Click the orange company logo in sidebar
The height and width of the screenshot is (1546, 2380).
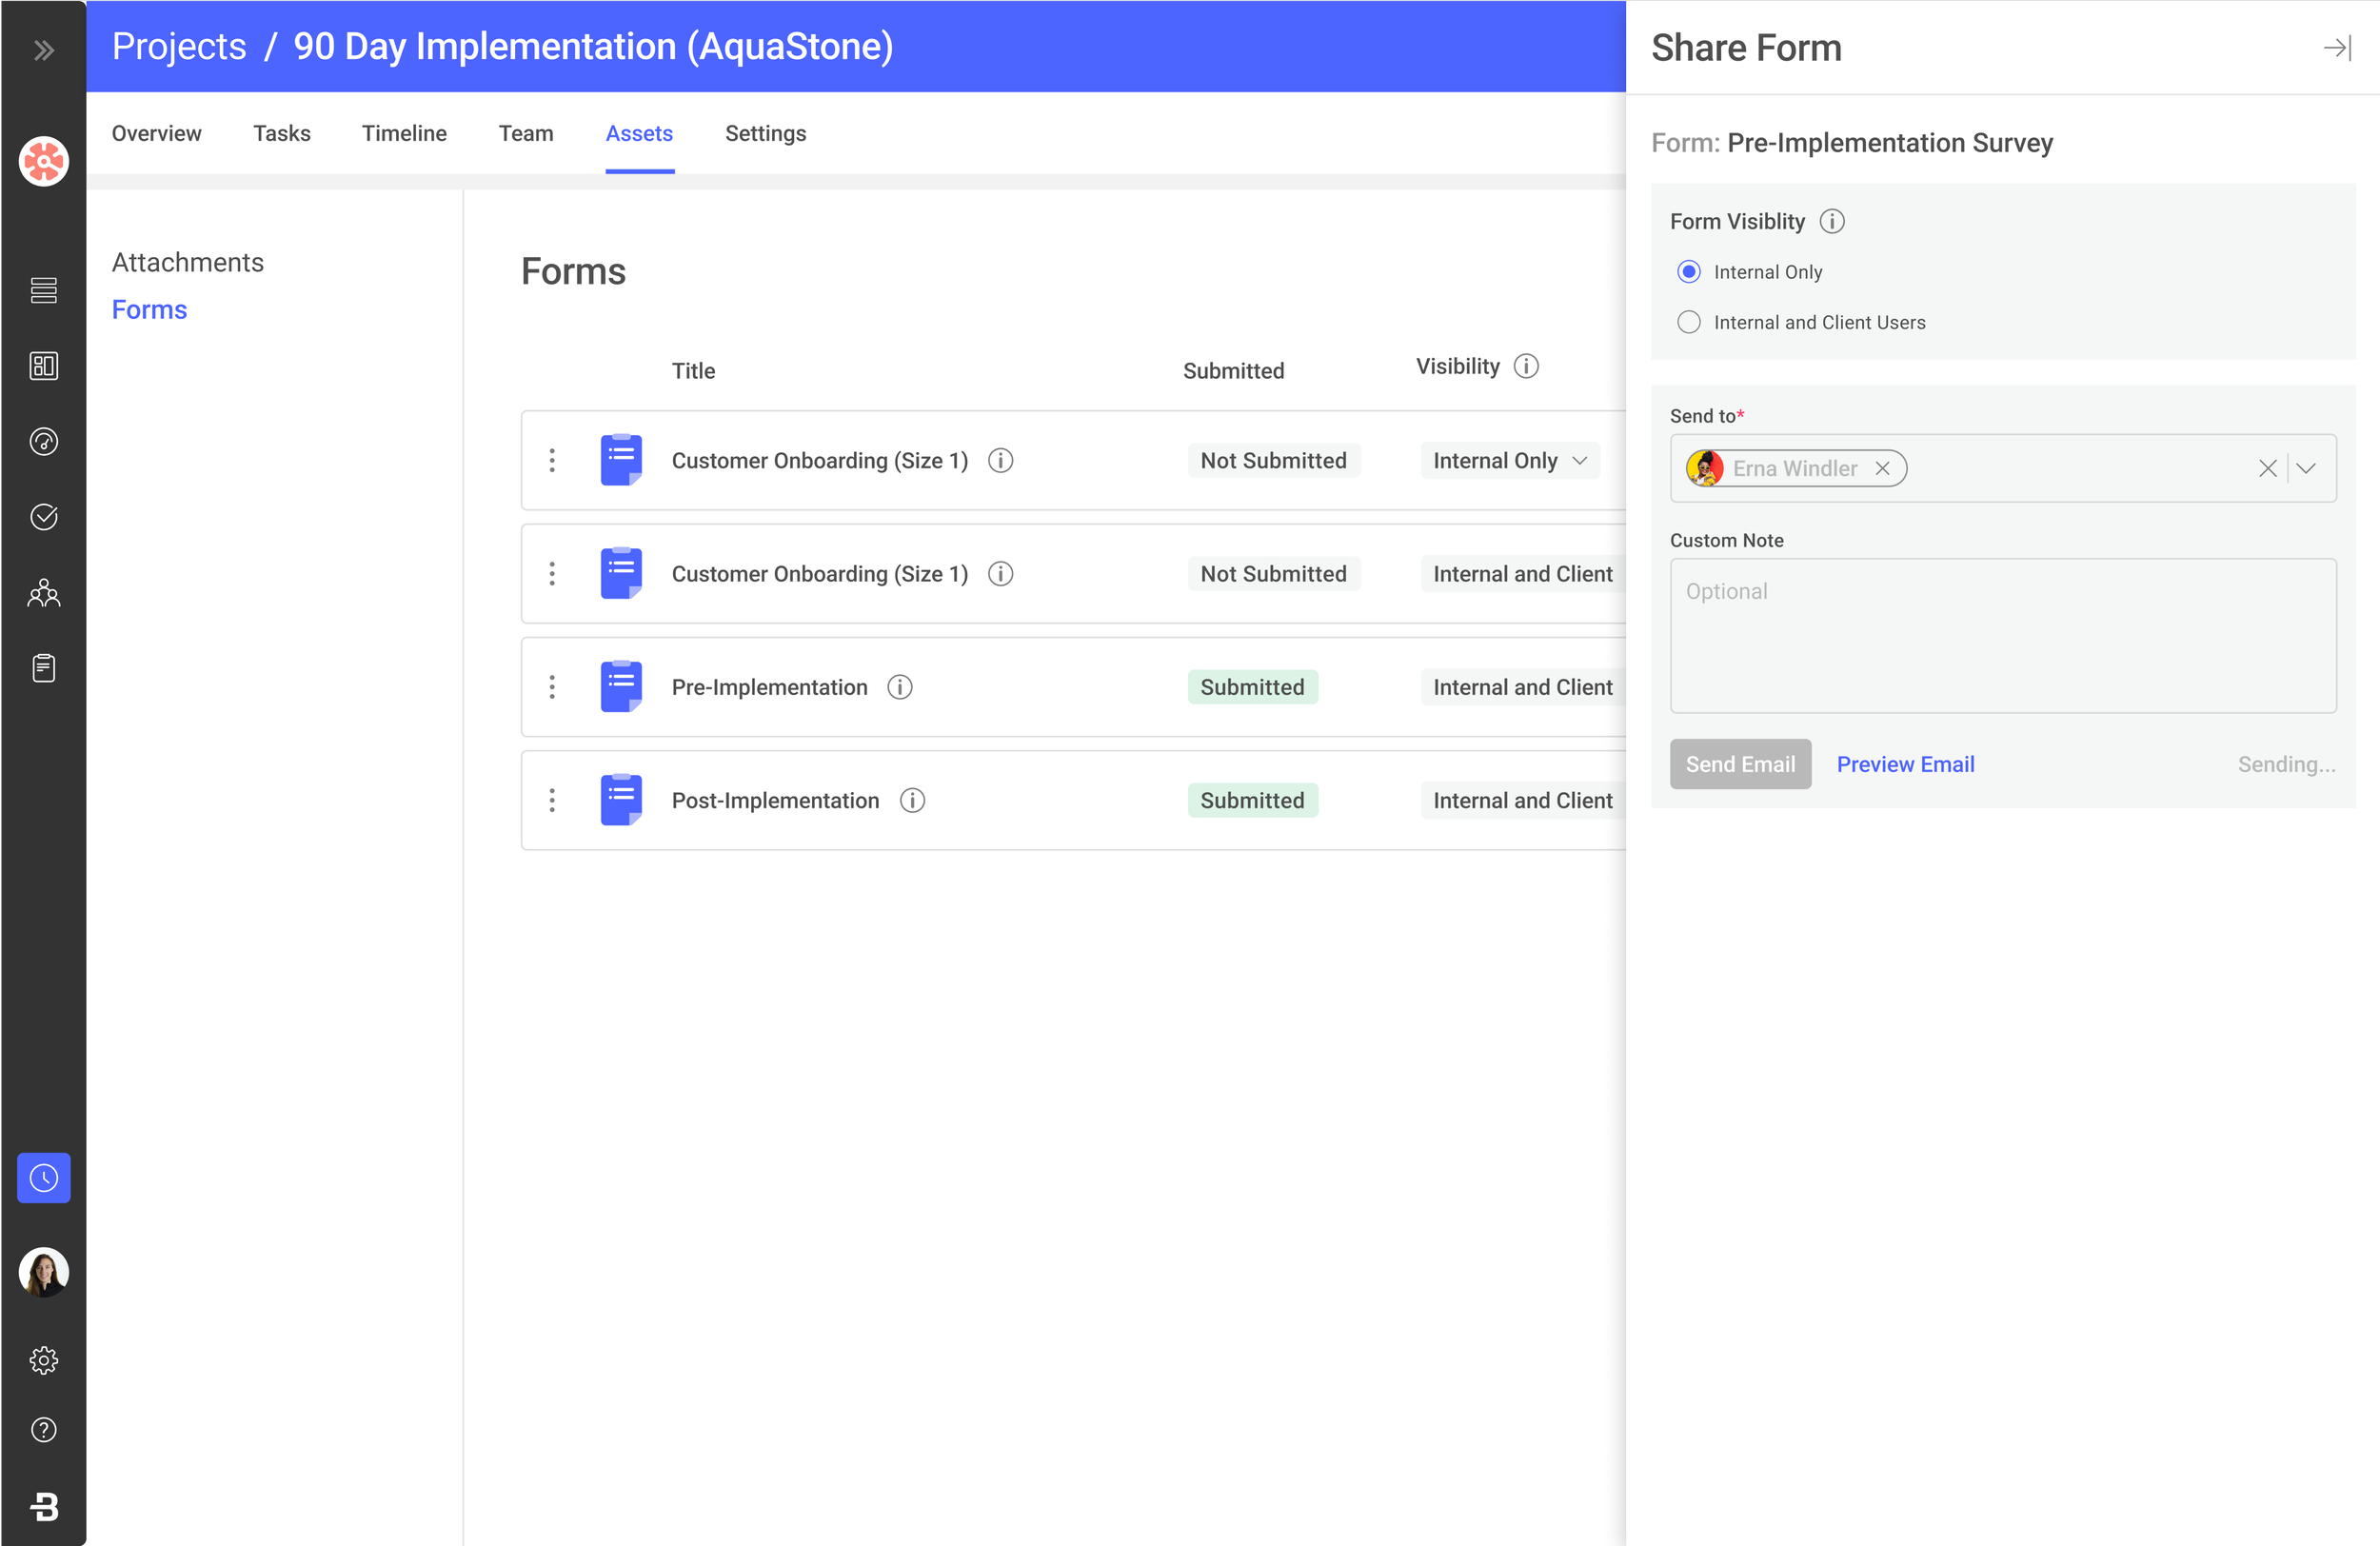[x=44, y=161]
